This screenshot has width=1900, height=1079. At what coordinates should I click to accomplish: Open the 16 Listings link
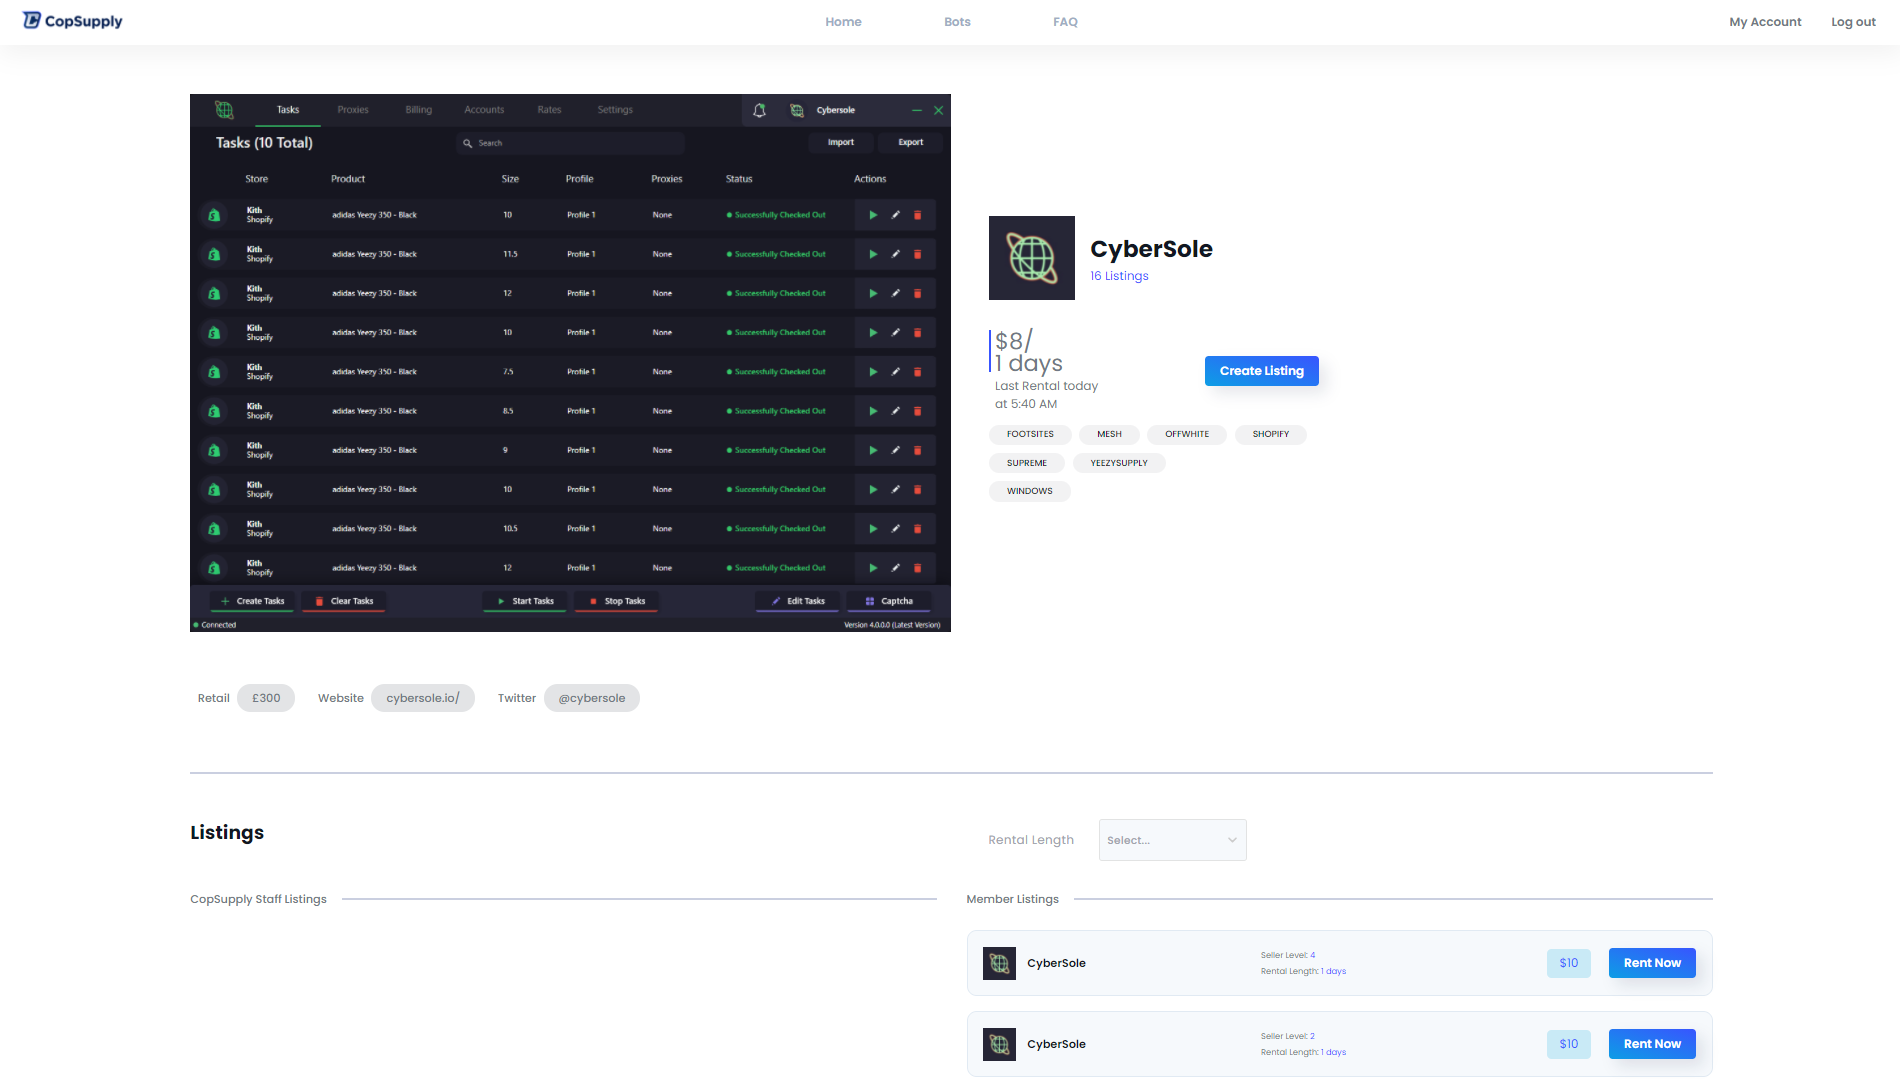1119,276
